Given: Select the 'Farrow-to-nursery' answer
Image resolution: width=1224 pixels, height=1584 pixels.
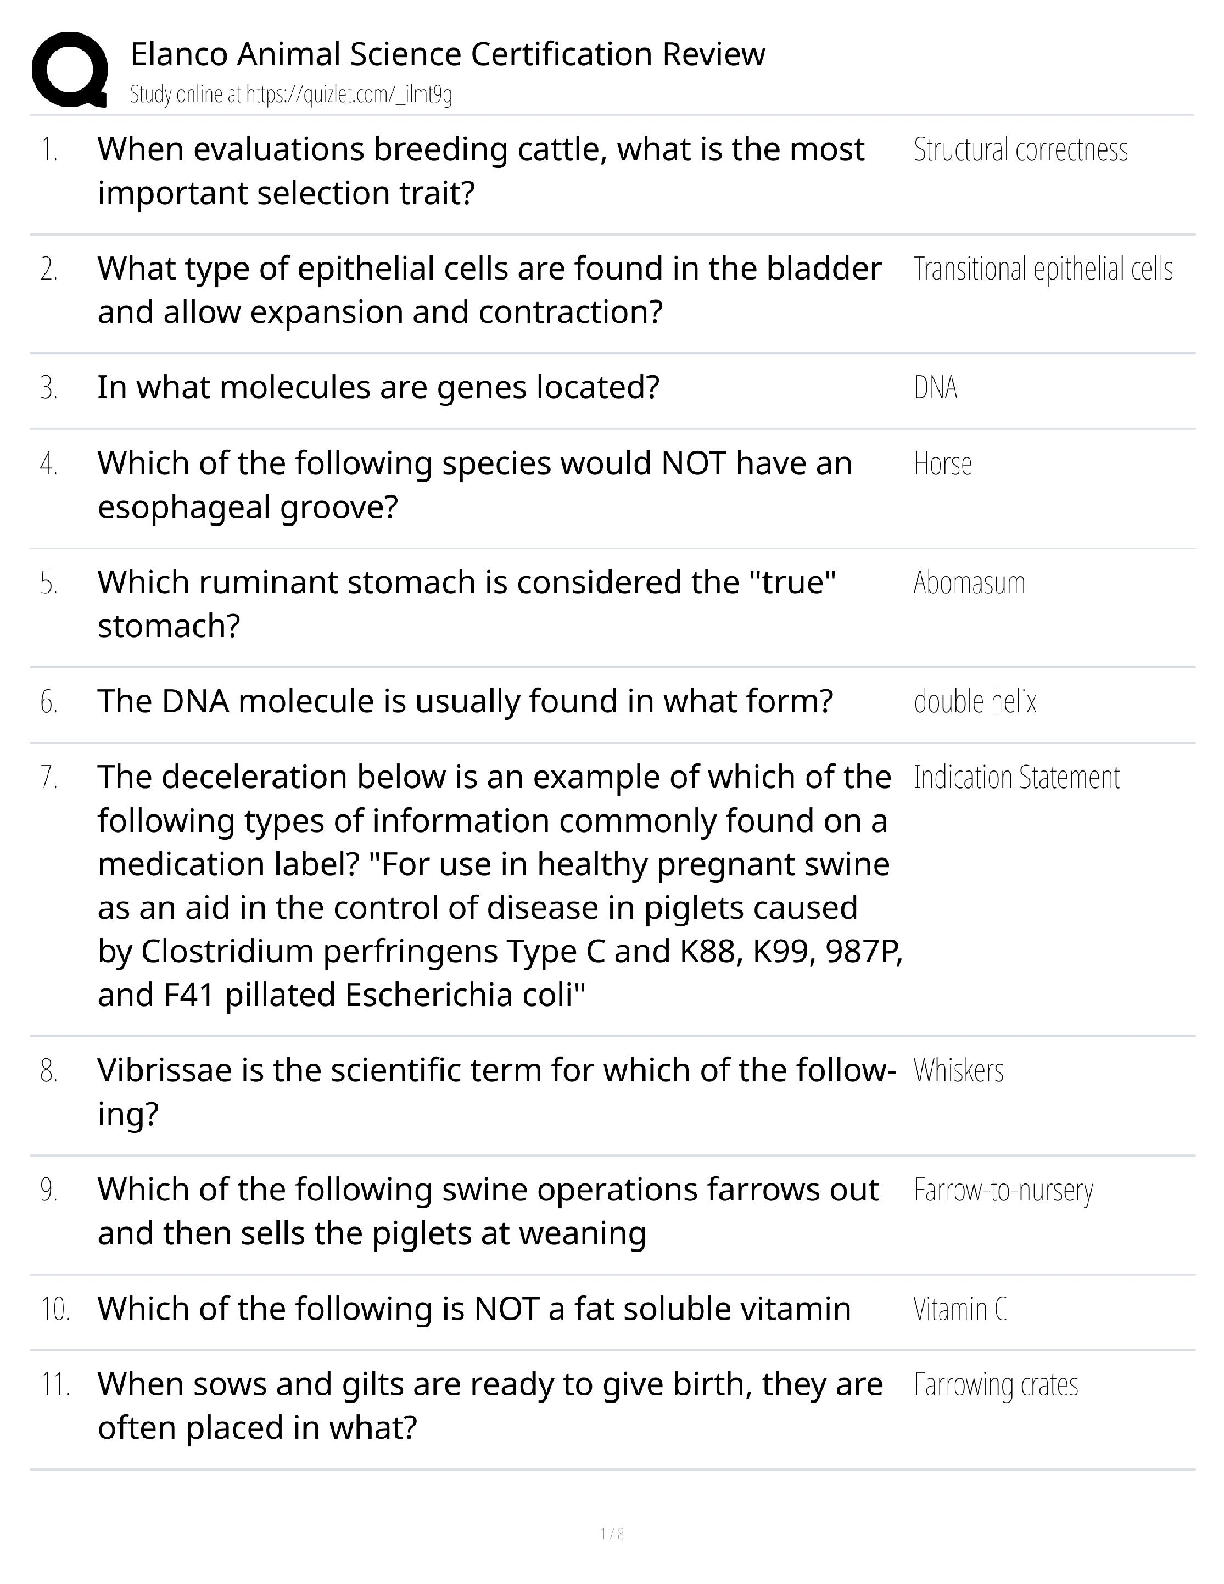Looking at the screenshot, I should point(1003,1190).
